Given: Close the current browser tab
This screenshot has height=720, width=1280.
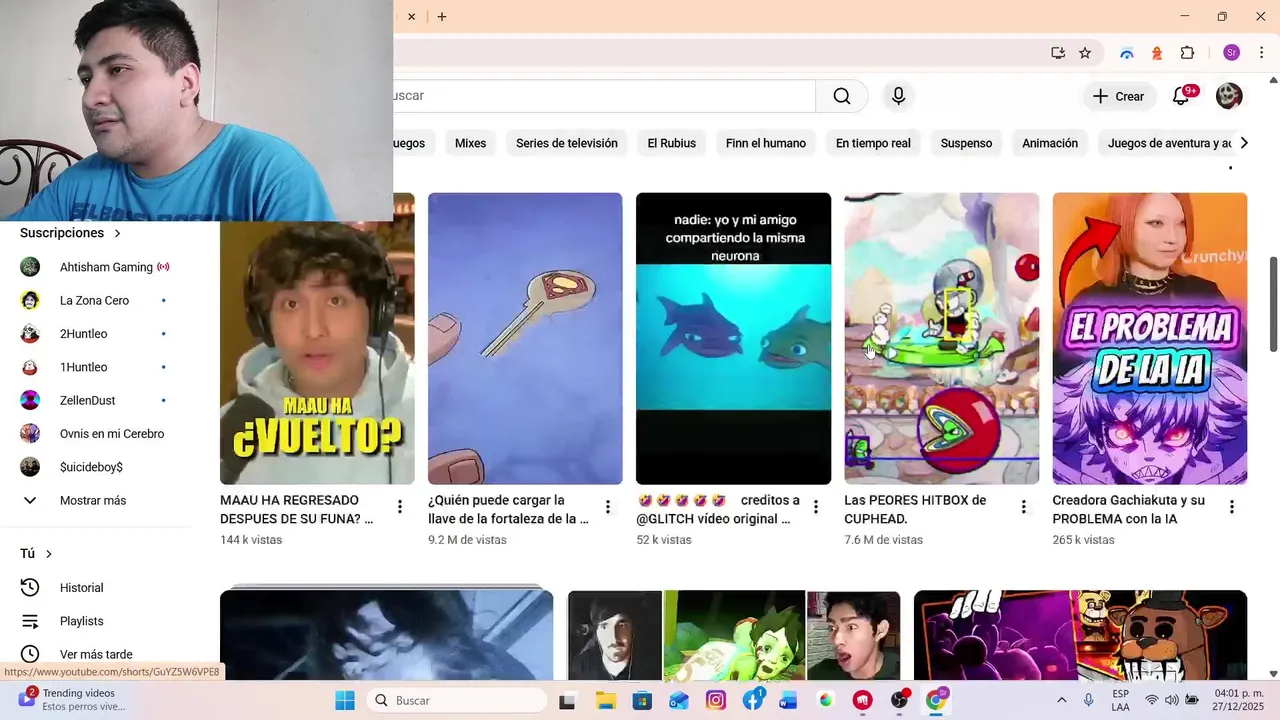Looking at the screenshot, I should 411,16.
